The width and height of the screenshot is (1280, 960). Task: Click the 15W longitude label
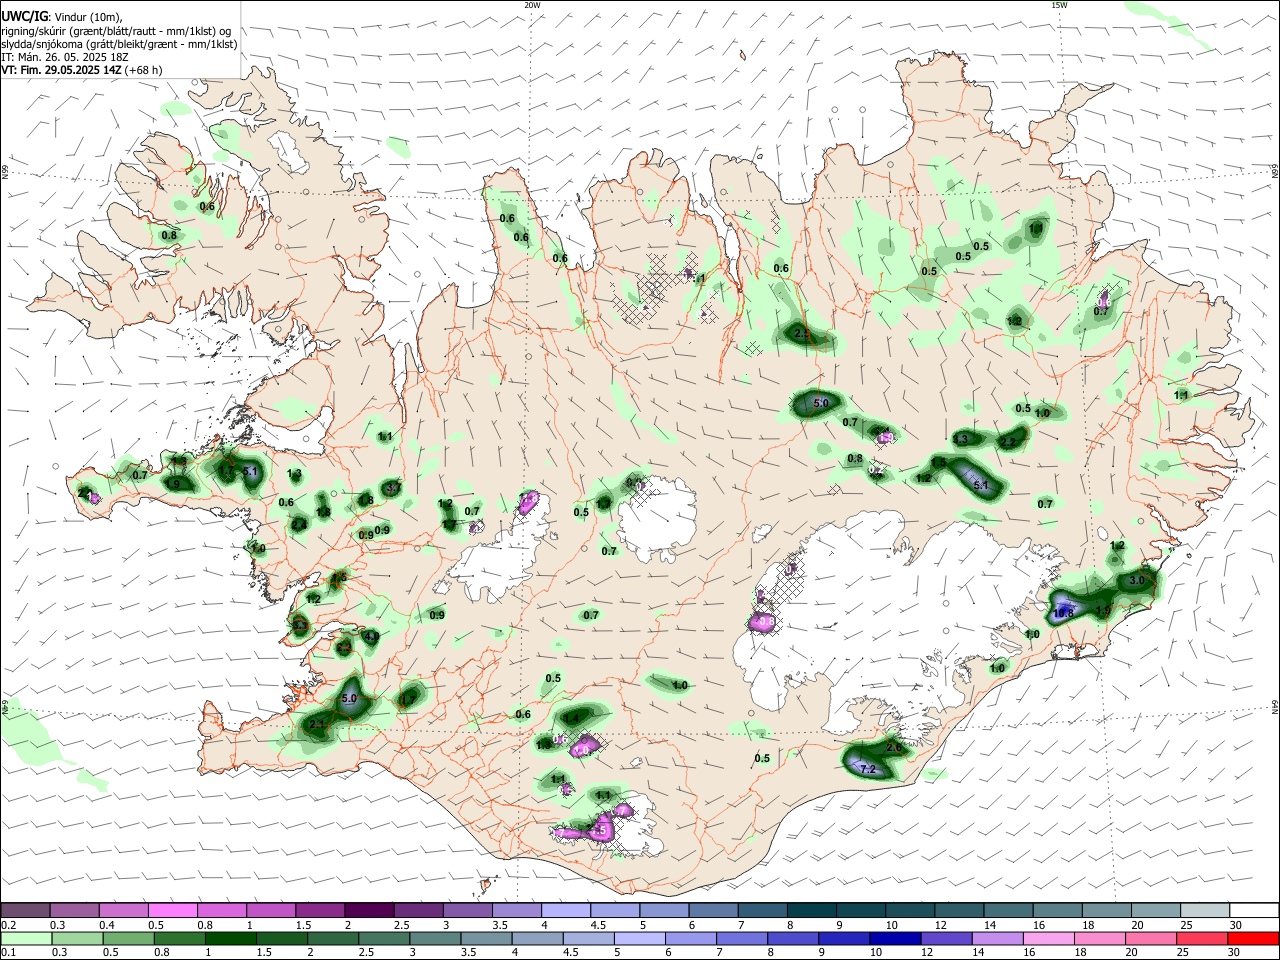[x=1059, y=5]
